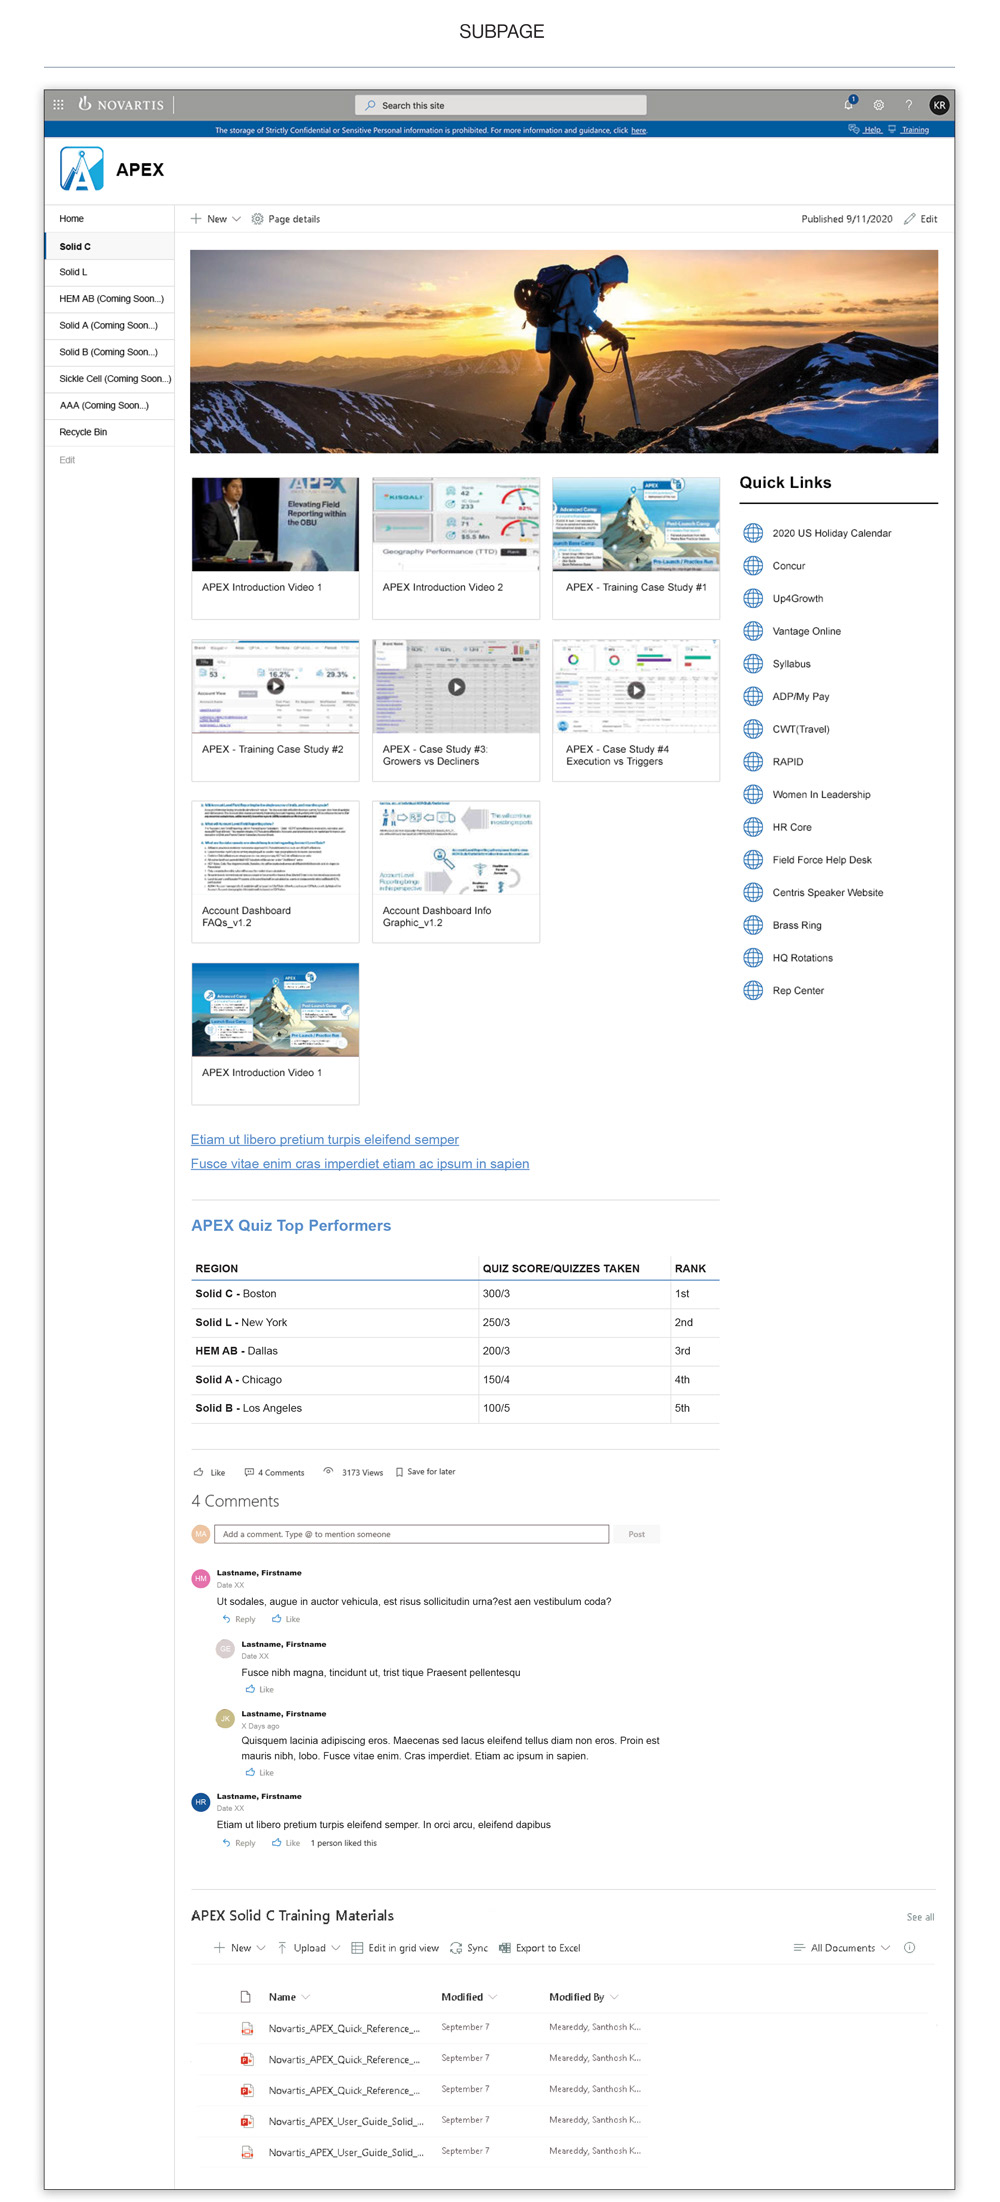Open the KR user profile avatar
Viewport: 1000px width, 2202px height.
click(x=939, y=105)
